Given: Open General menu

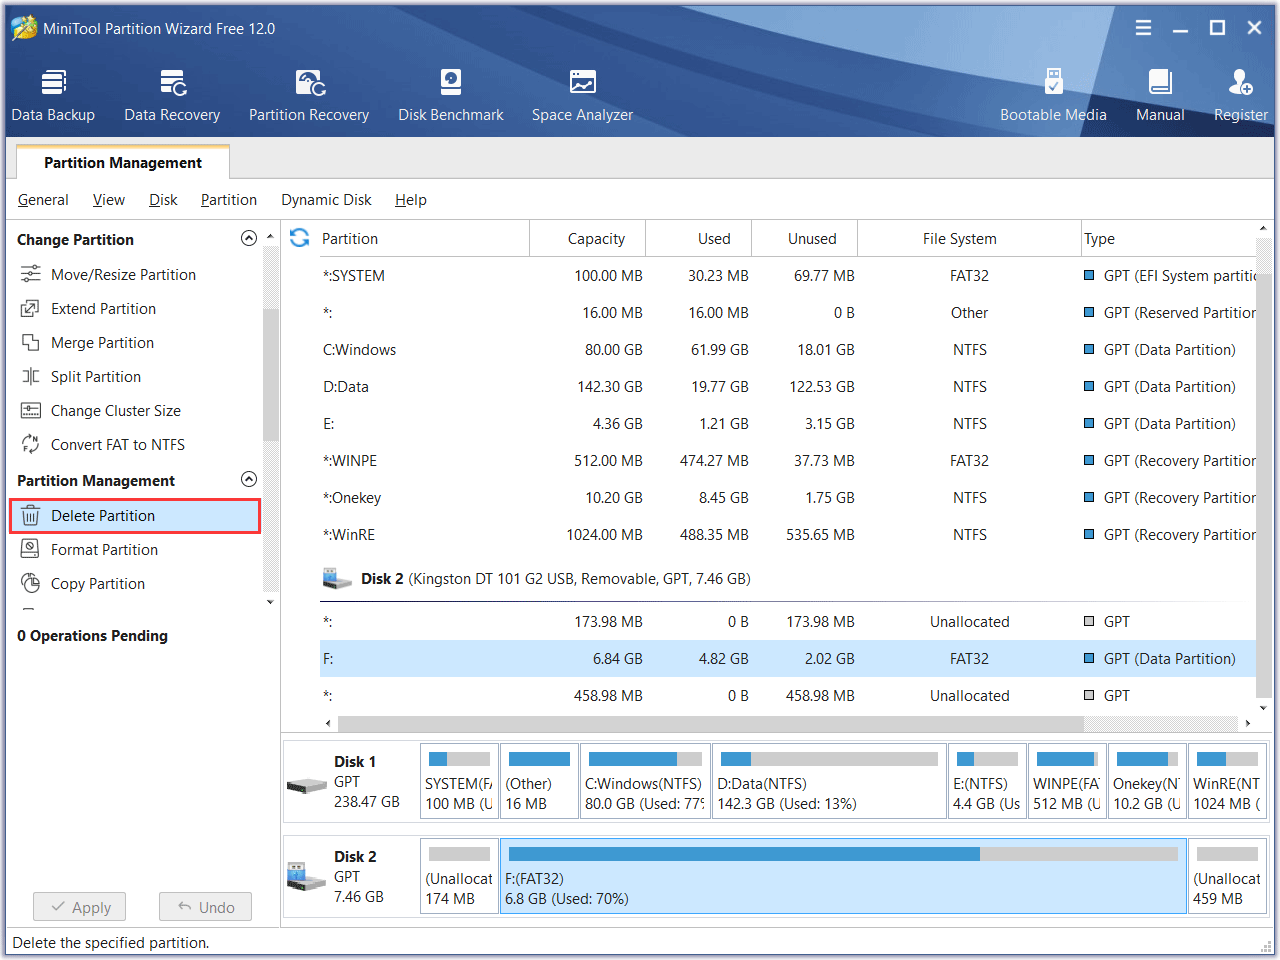Looking at the screenshot, I should (x=43, y=200).
